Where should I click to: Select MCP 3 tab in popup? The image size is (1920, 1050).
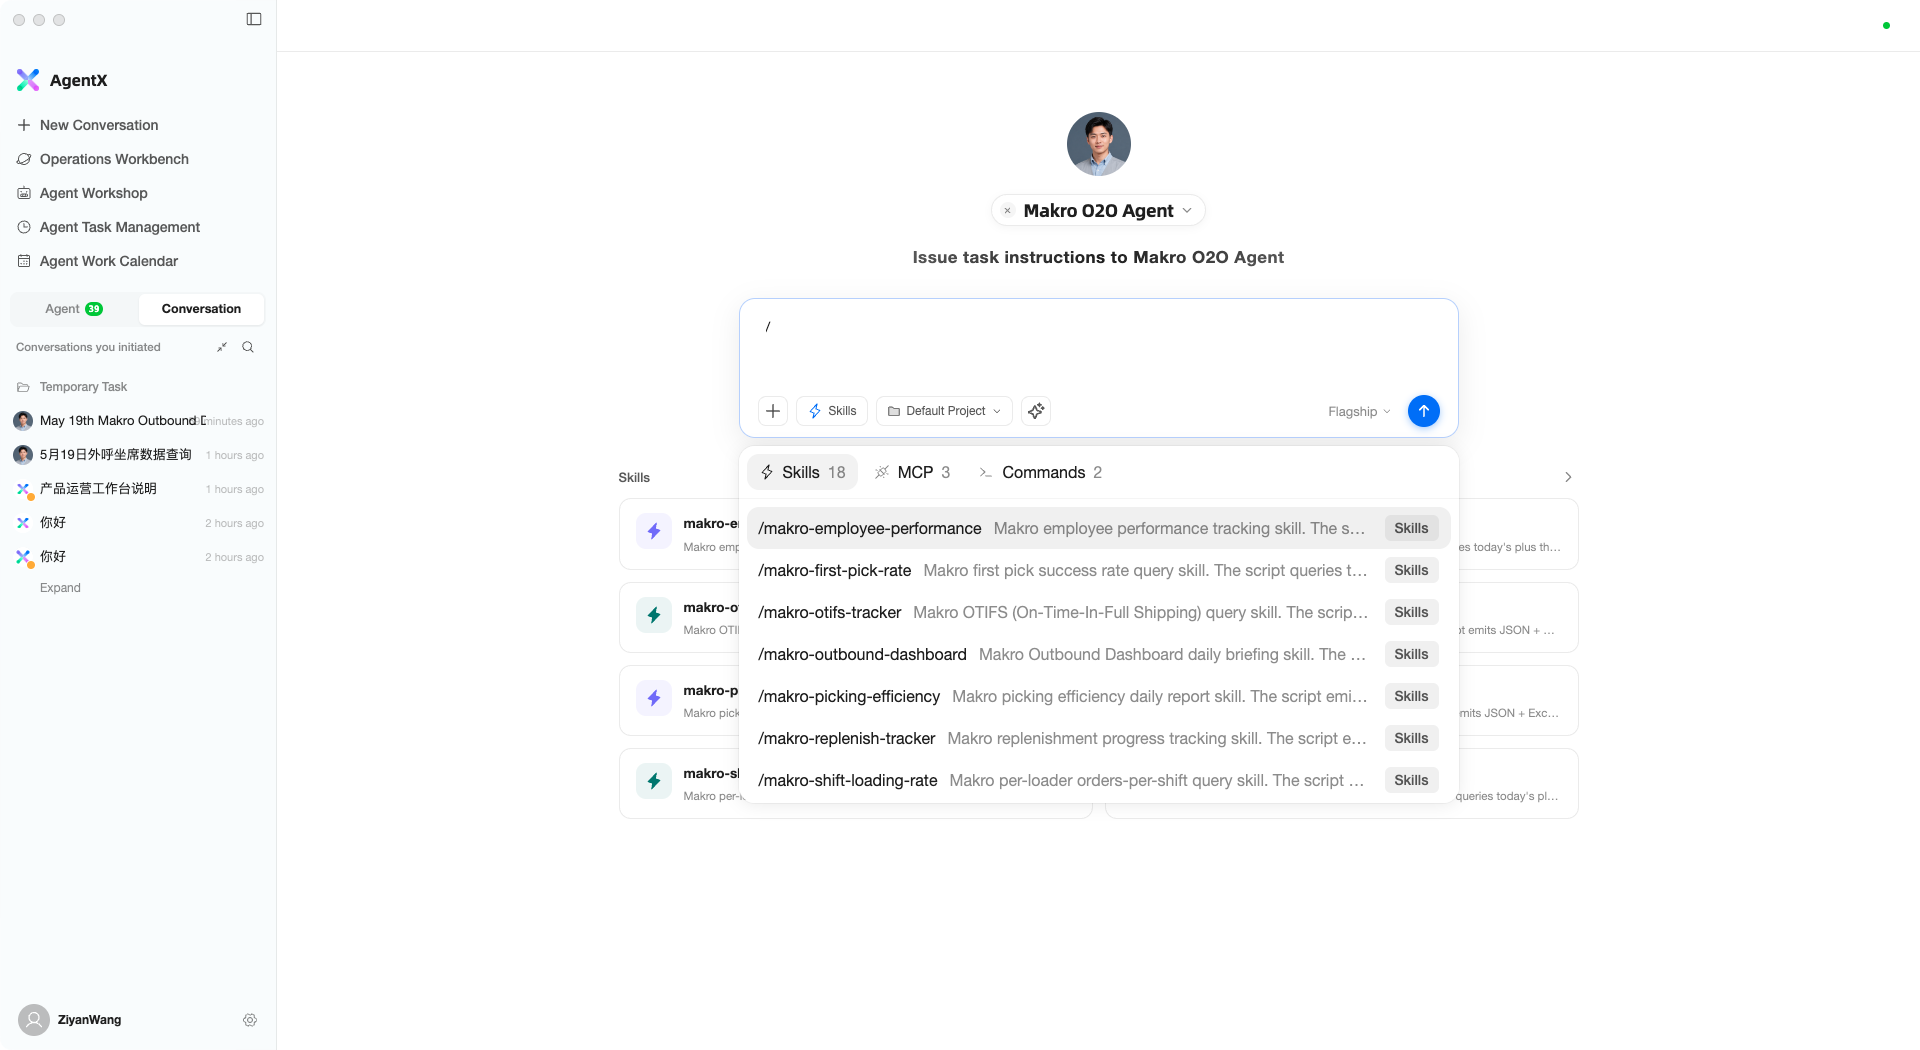[912, 472]
